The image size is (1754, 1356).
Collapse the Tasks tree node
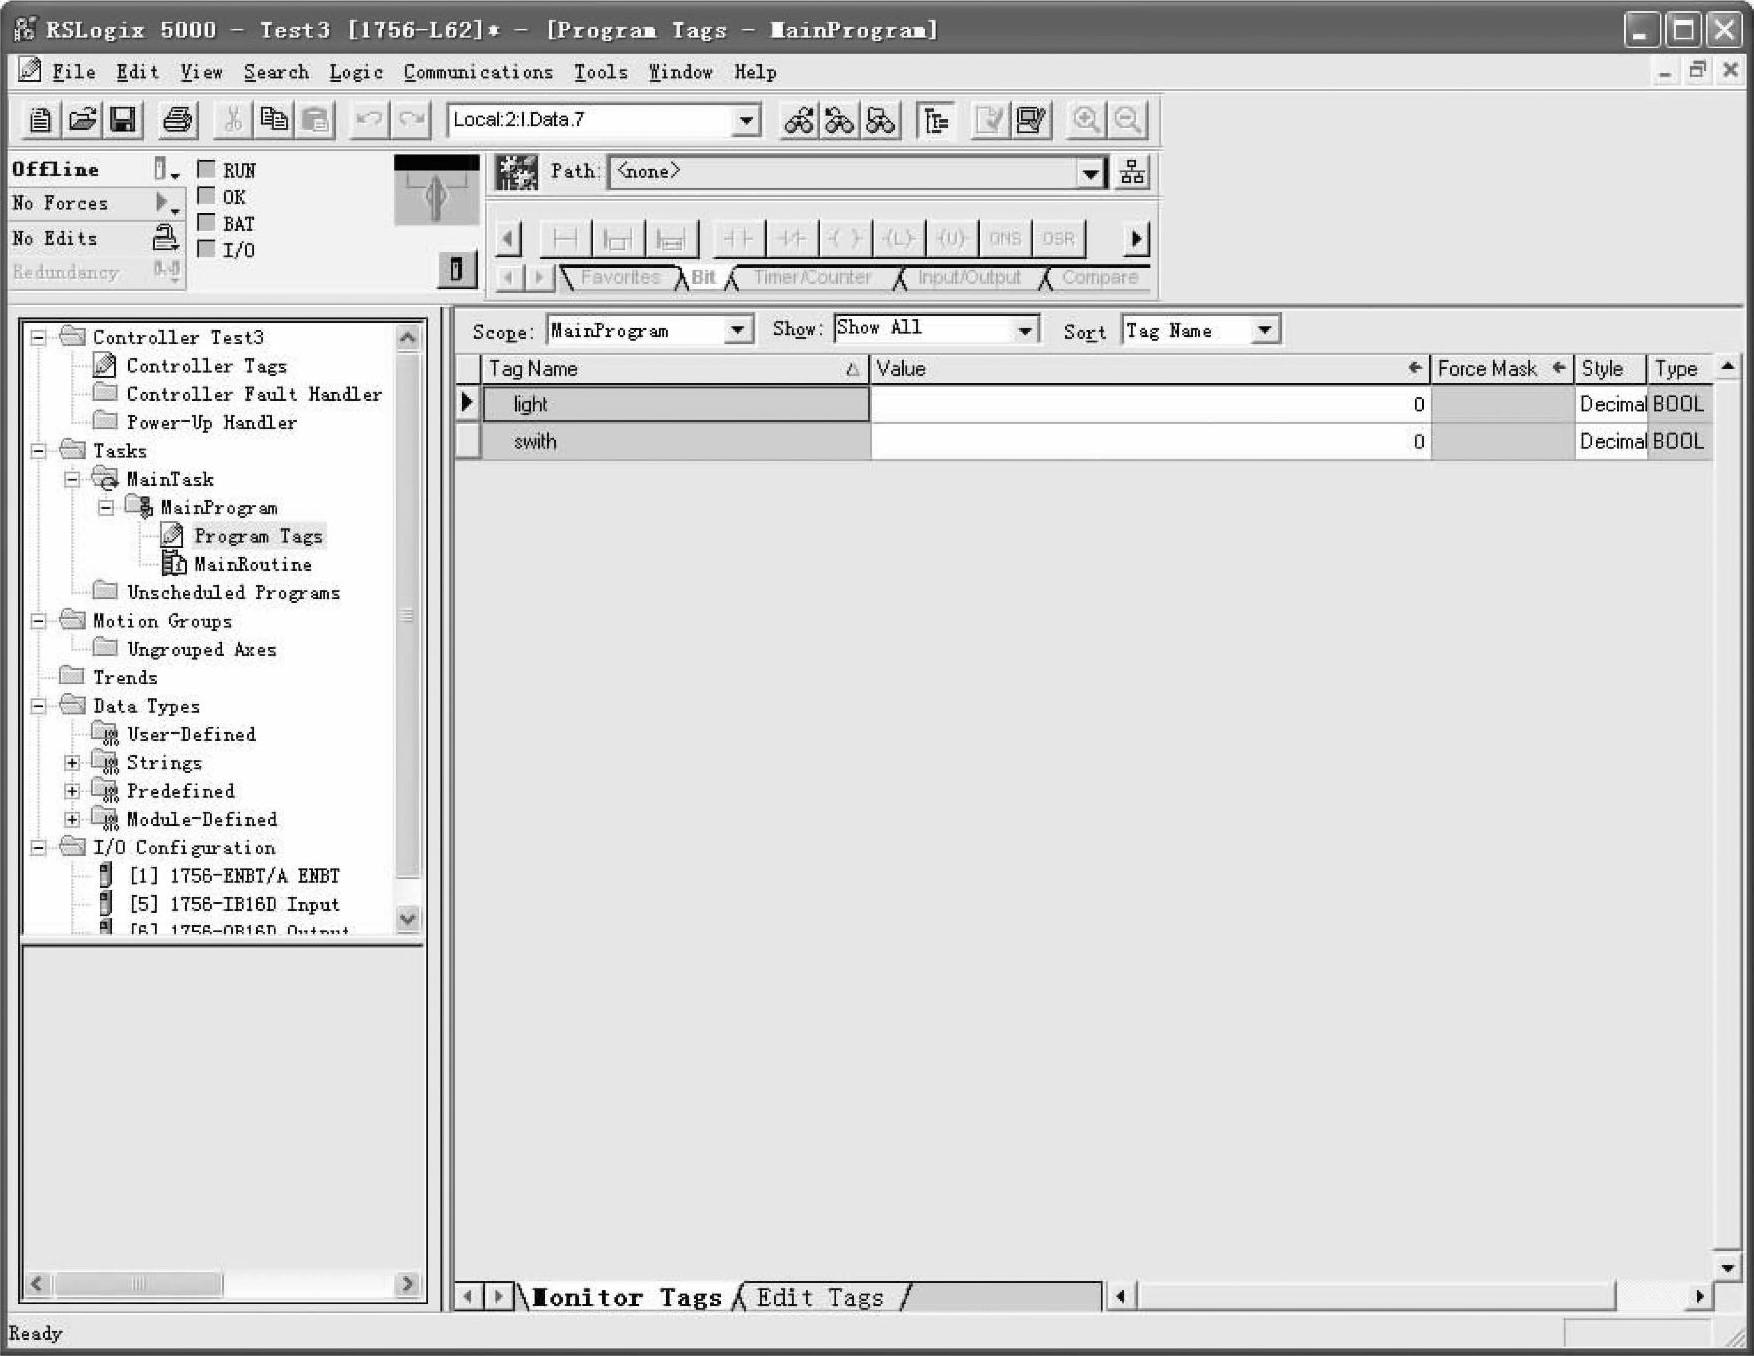click(38, 451)
